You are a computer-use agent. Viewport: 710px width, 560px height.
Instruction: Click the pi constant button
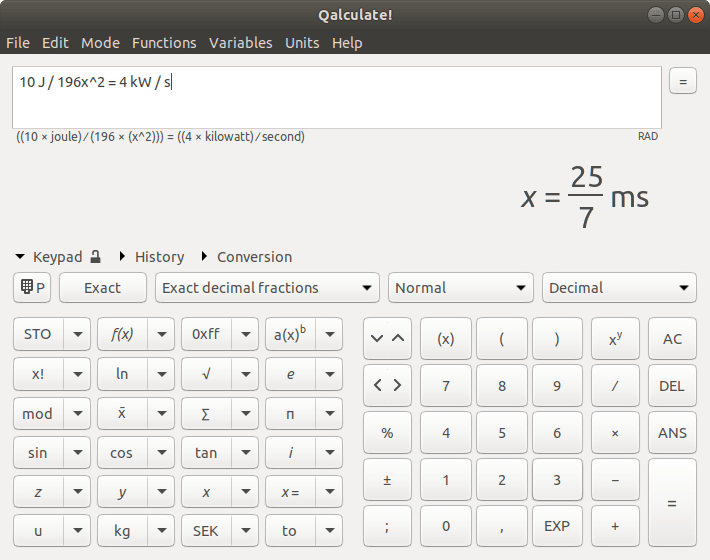click(x=291, y=413)
